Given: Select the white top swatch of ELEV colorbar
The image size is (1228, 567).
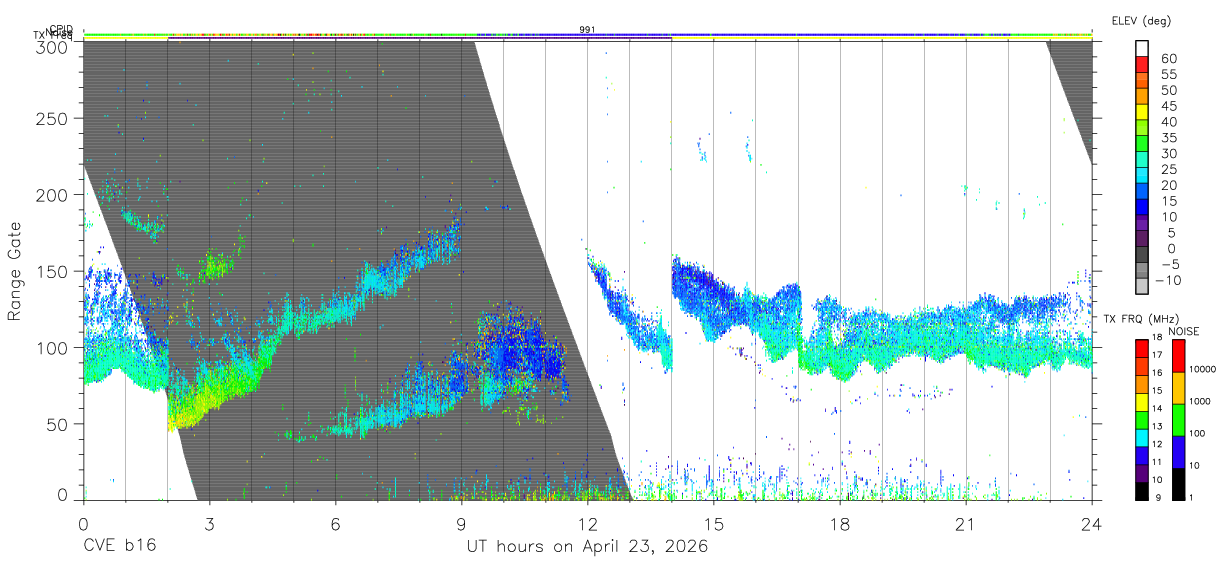Looking at the screenshot, I should pos(1142,49).
